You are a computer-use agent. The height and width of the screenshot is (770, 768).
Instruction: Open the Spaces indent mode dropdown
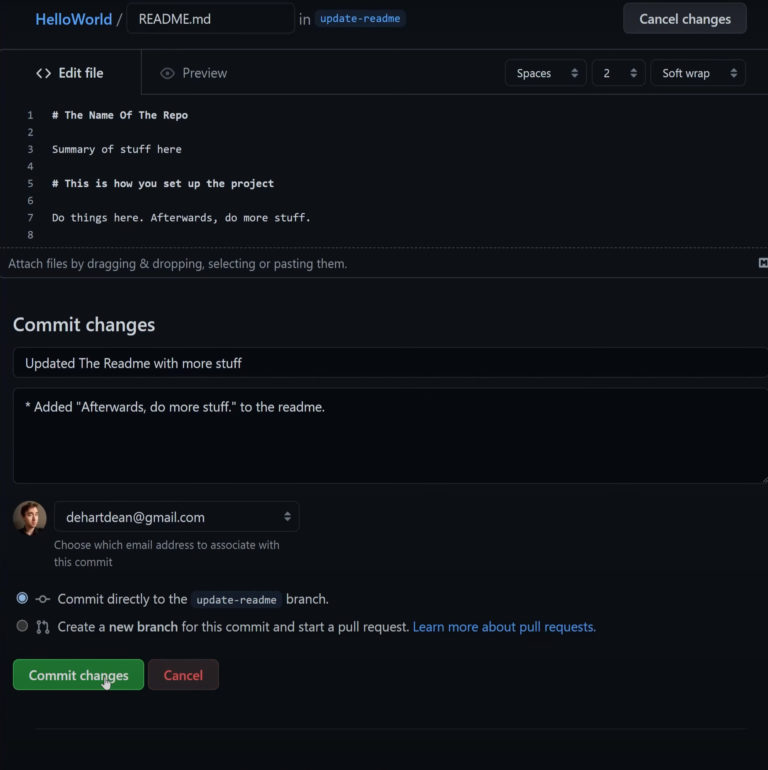[545, 73]
